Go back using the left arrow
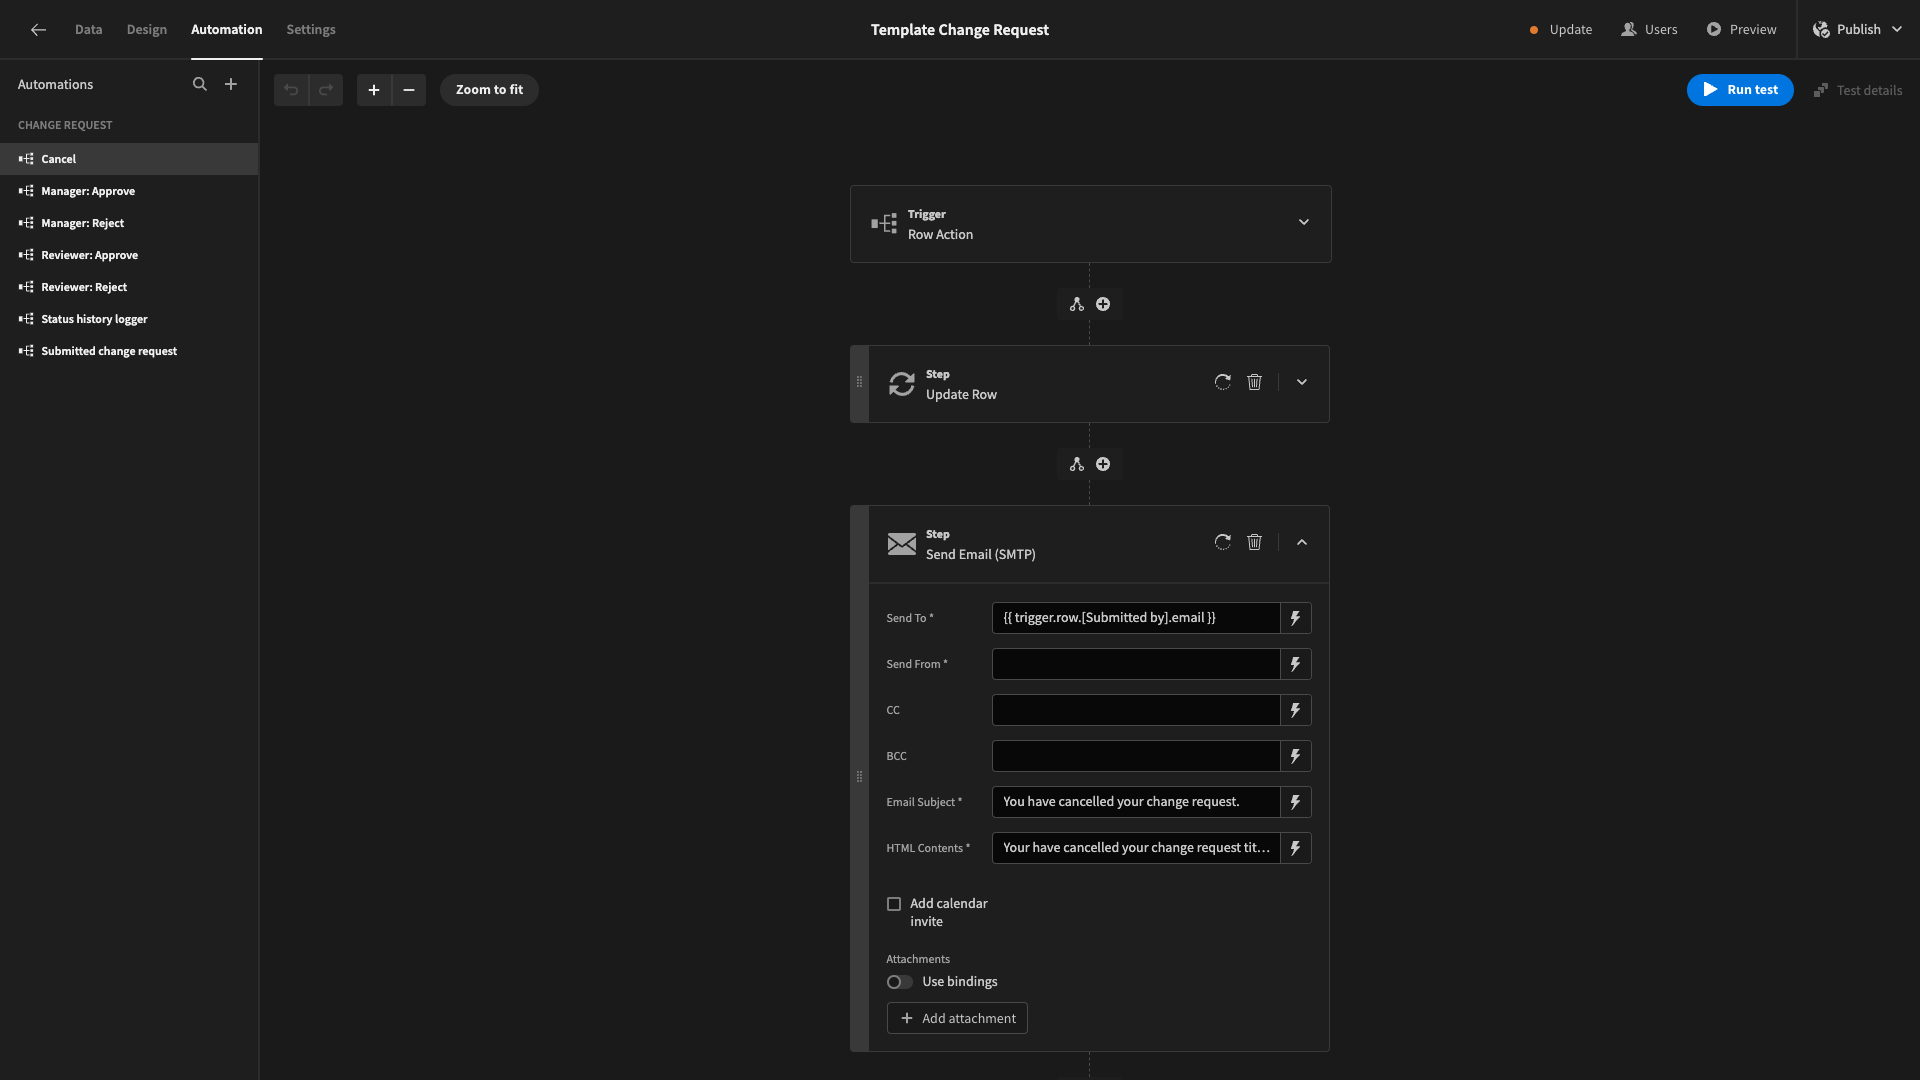Viewport: 1920px width, 1080px height. click(x=38, y=30)
